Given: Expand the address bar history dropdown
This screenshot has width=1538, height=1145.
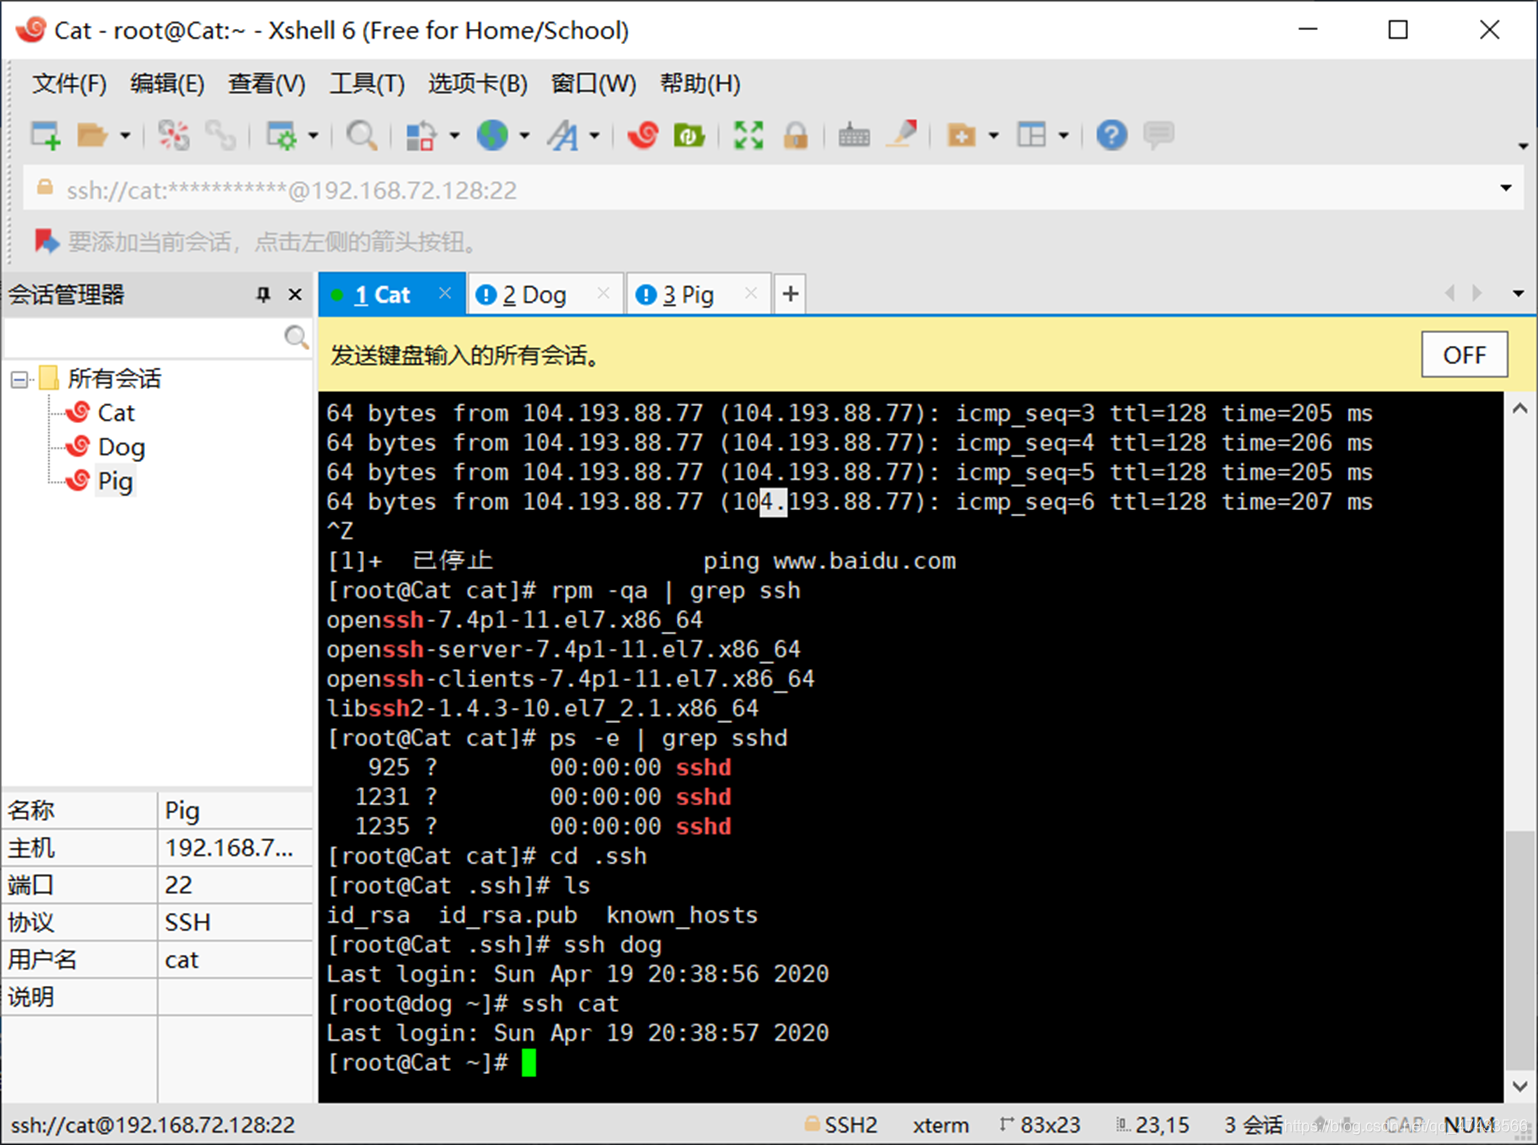Looking at the screenshot, I should (1506, 189).
